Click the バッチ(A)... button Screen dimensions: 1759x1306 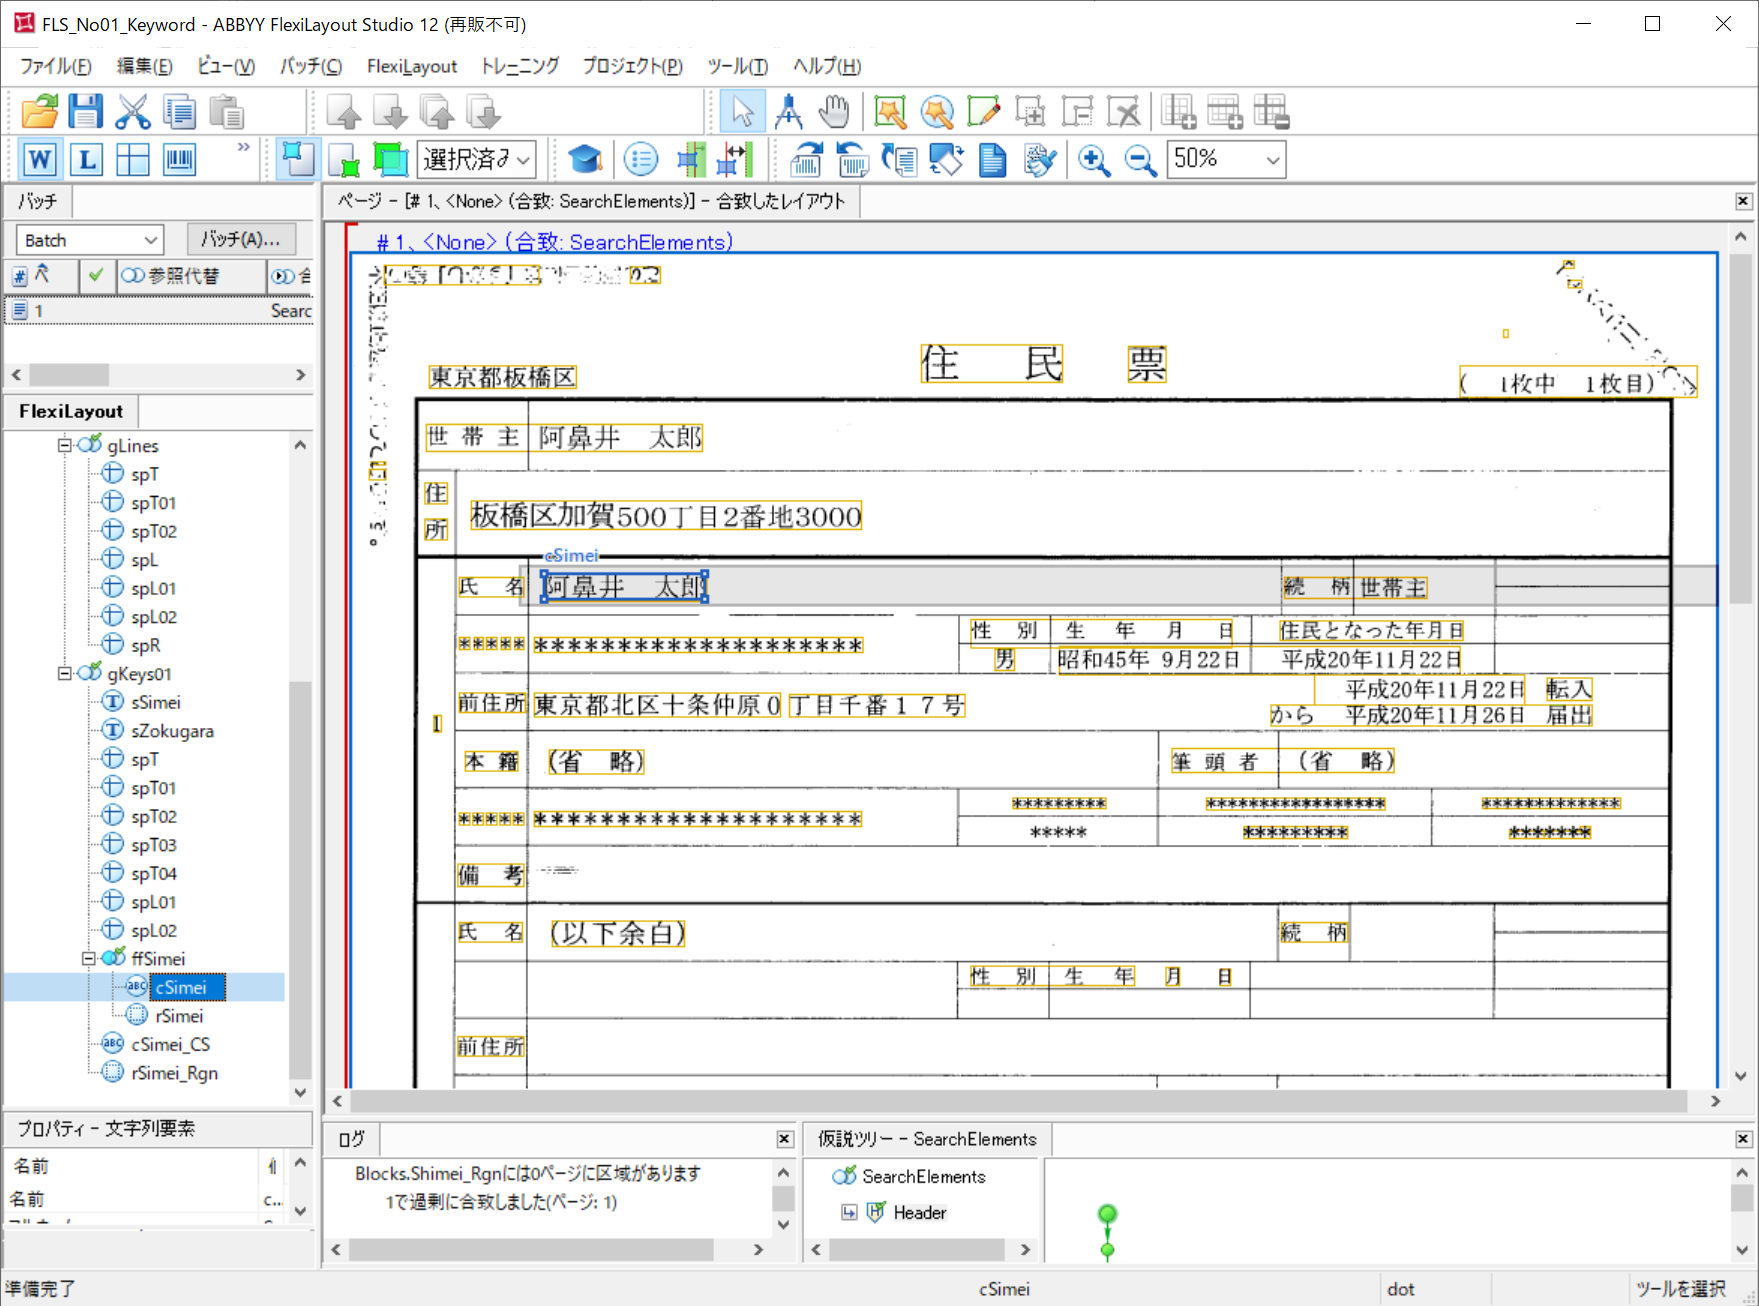(241, 240)
